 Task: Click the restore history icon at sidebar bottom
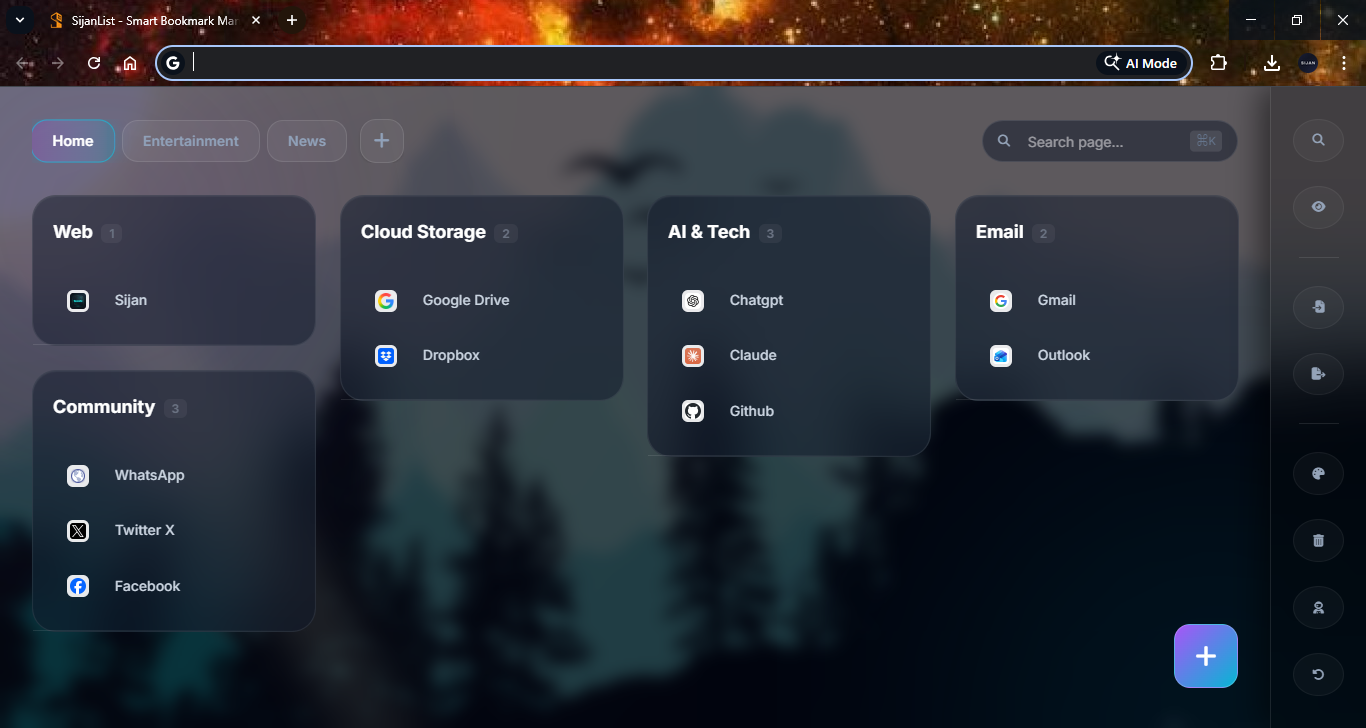coord(1318,674)
